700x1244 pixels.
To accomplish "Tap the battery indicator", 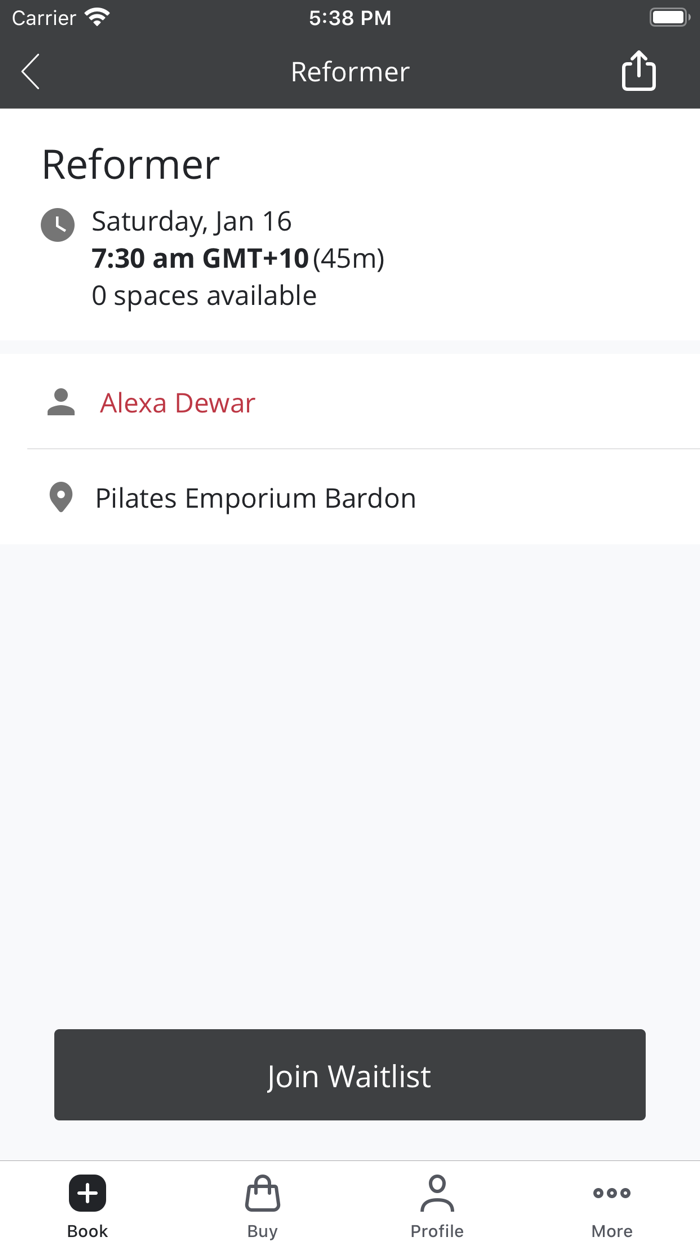I will click(669, 16).
